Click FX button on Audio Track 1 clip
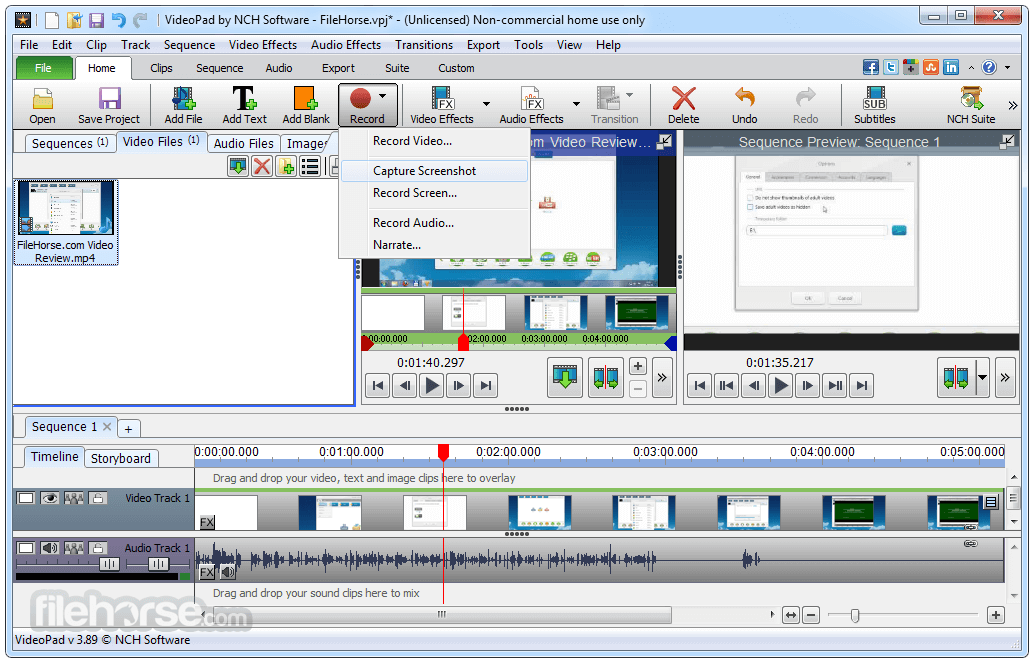1033x662 pixels. [206, 572]
